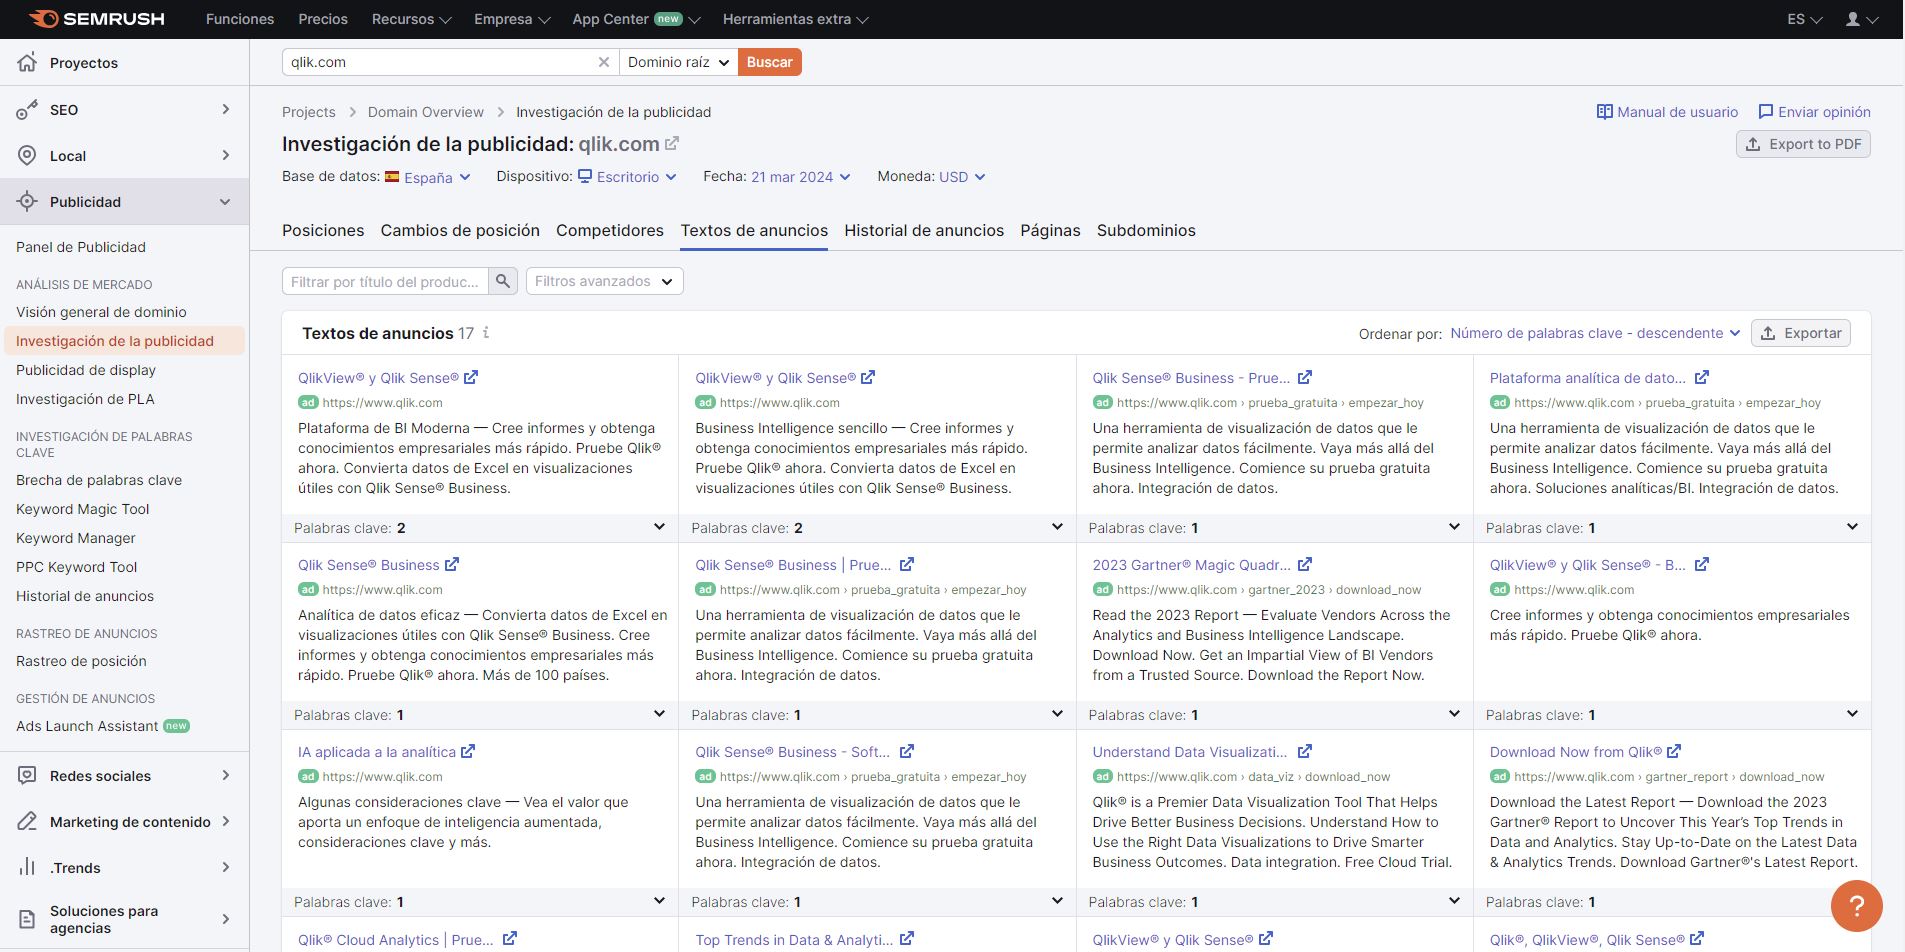
Task: Click the Semrush logo
Action: click(96, 19)
